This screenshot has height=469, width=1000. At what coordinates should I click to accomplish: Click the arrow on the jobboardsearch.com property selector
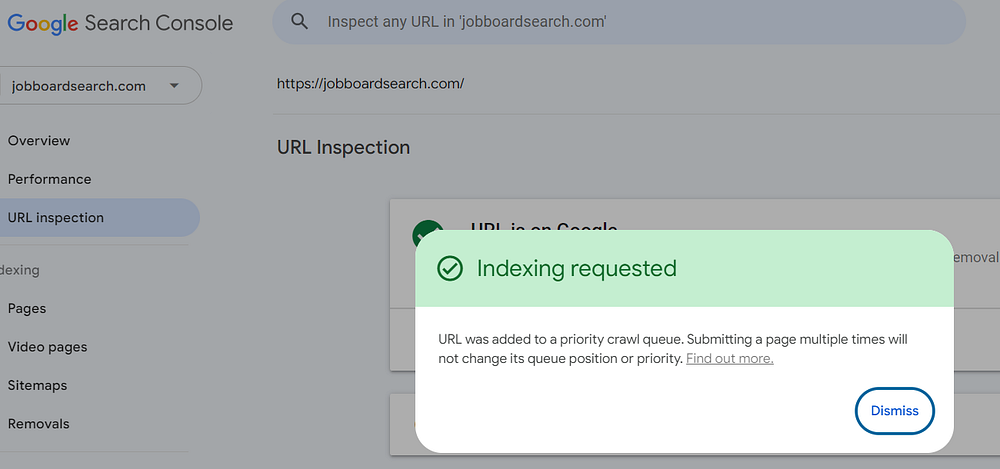pos(174,86)
